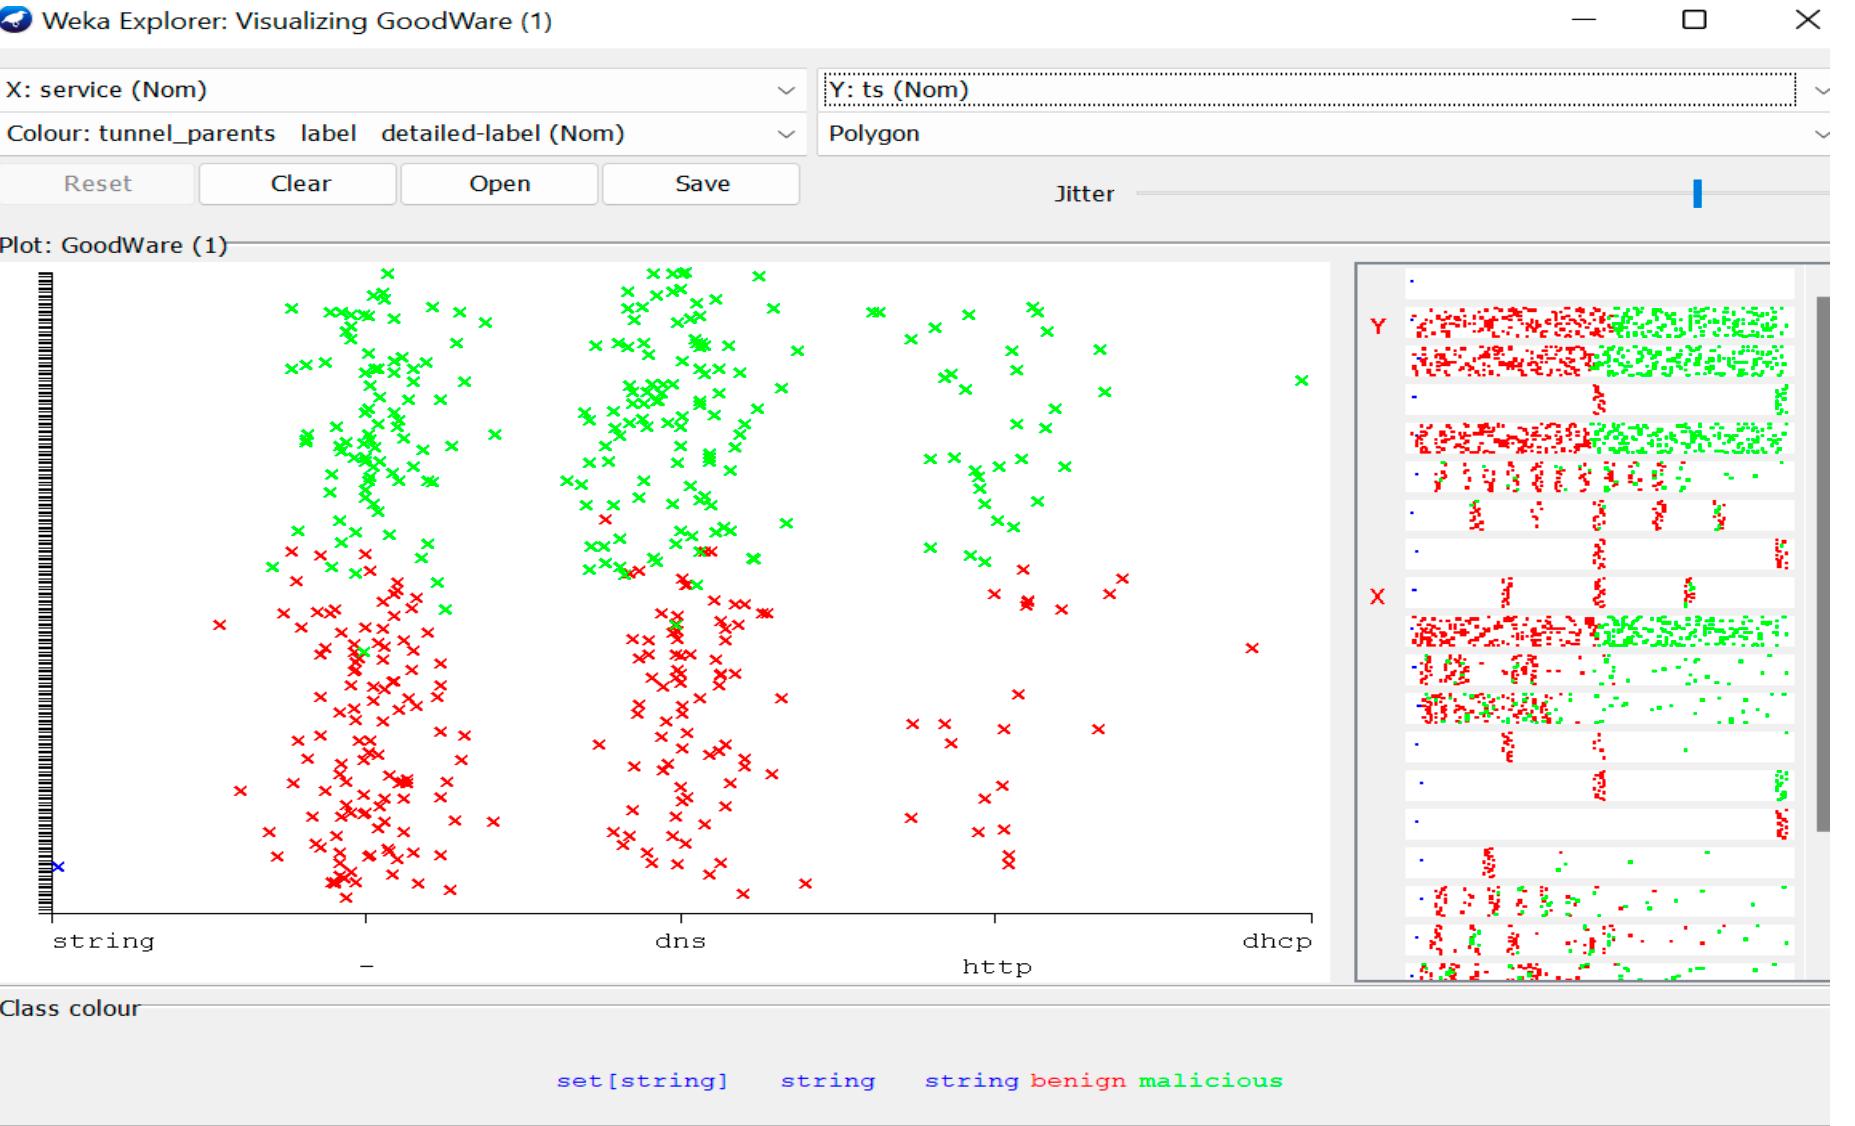Click the greyed-out Reset button
Image resolution: width=1855 pixels, height=1126 pixels.
tap(98, 184)
